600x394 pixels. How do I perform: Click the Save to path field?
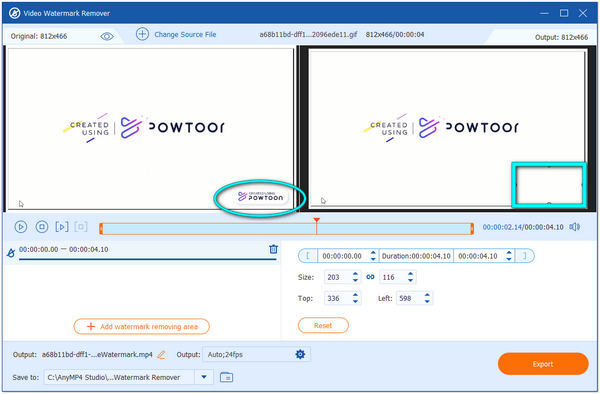[x=119, y=377]
